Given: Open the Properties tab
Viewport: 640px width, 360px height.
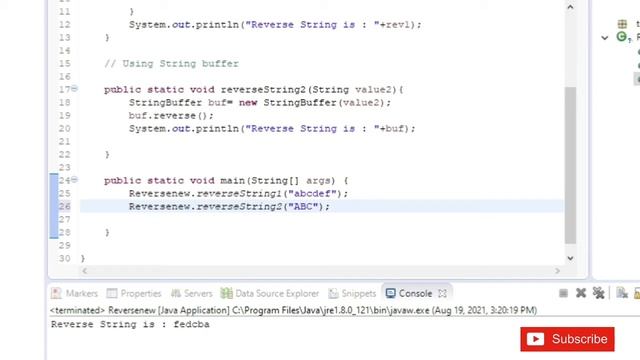Looking at the screenshot, I should (x=134, y=293).
